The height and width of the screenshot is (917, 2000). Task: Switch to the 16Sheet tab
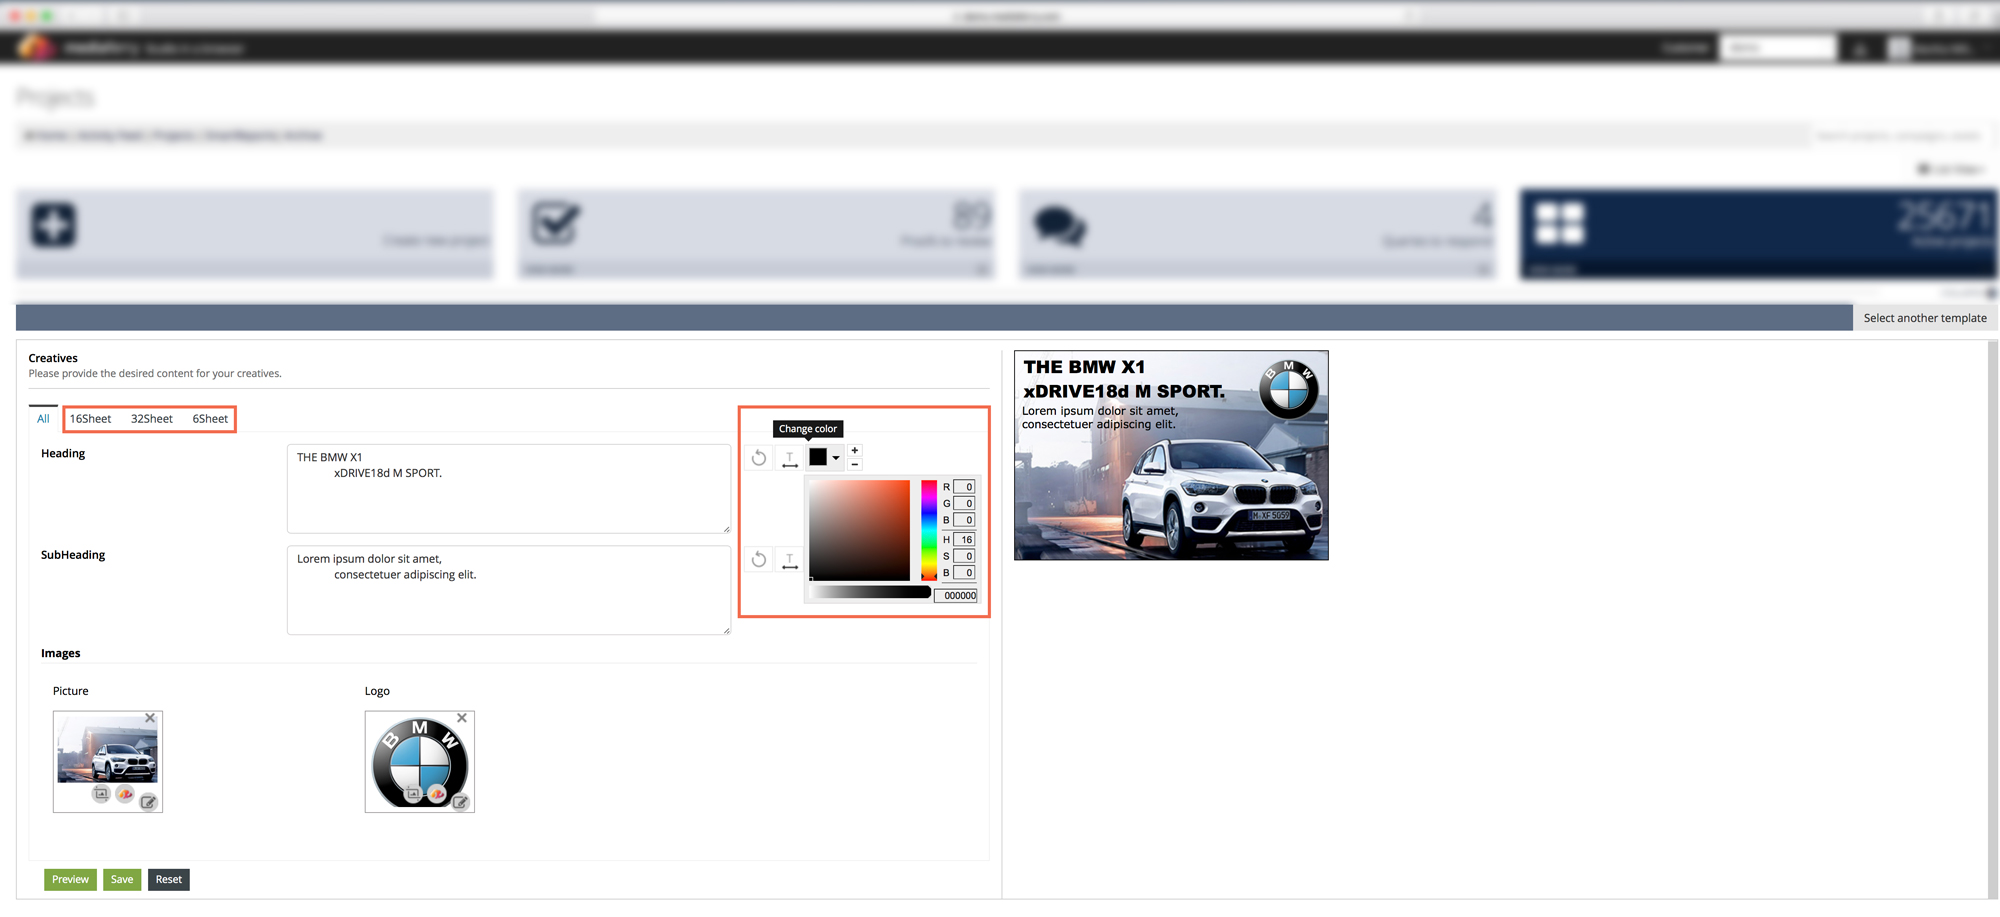[x=90, y=419]
